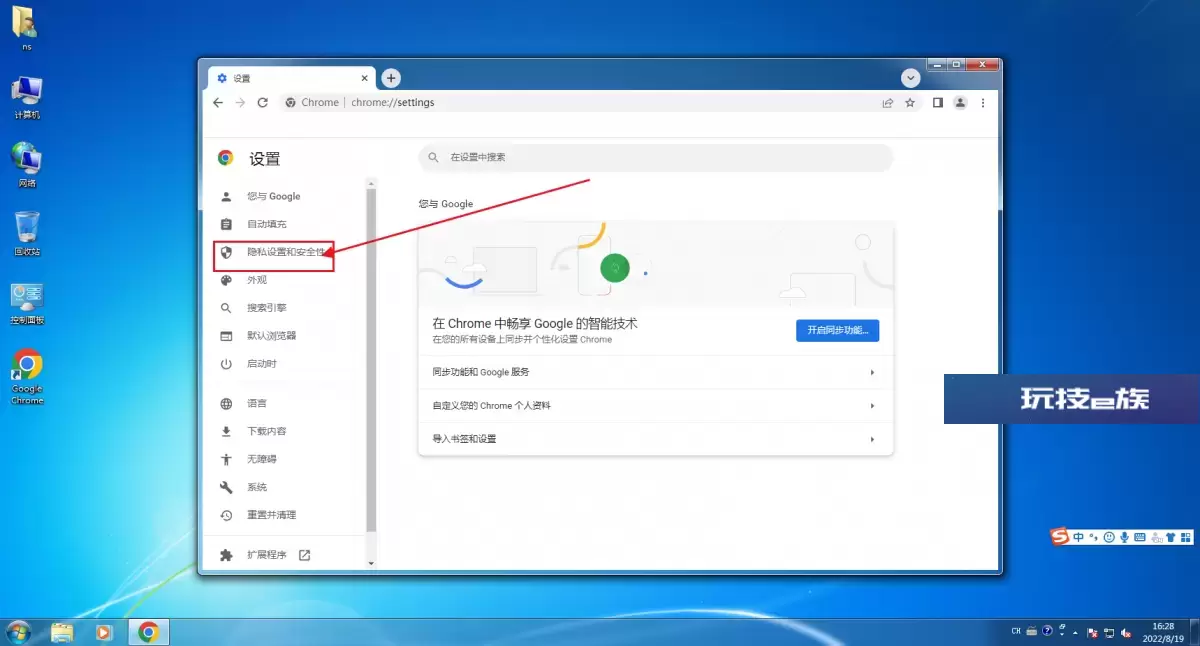Image resolution: width=1200 pixels, height=646 pixels.
Task: Go back using the browser back arrow
Action: 218,102
